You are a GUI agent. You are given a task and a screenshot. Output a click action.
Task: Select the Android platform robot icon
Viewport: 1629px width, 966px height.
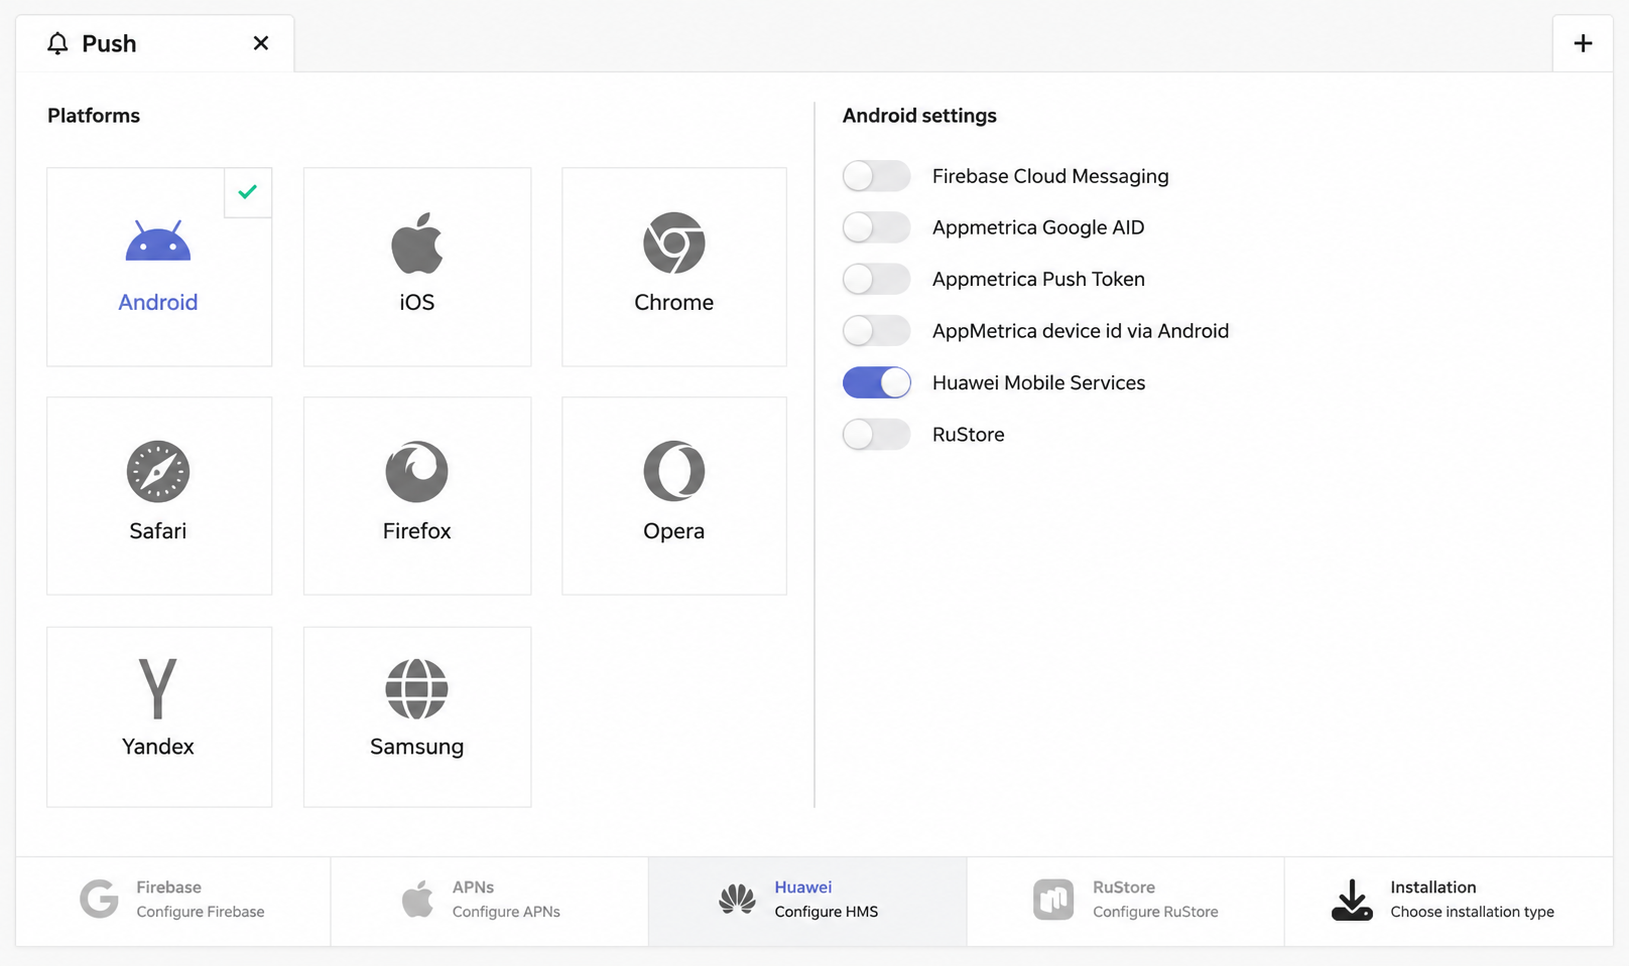[x=158, y=241]
